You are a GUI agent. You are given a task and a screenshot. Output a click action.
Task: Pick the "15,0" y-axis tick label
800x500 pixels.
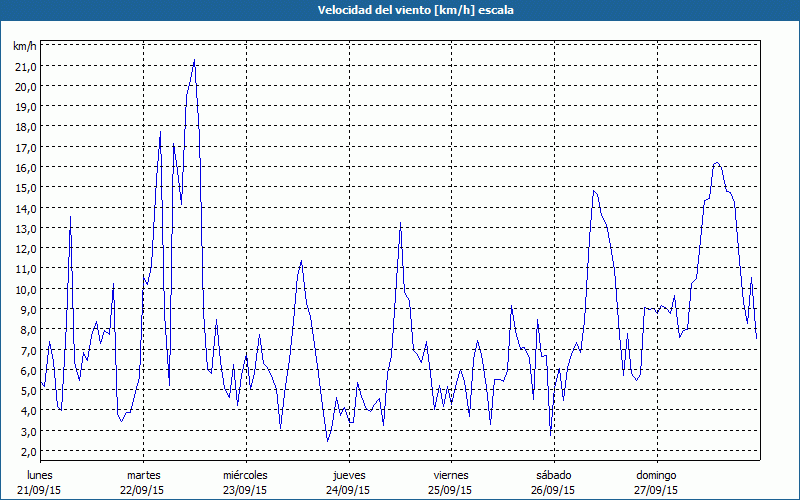pyautogui.click(x=25, y=187)
